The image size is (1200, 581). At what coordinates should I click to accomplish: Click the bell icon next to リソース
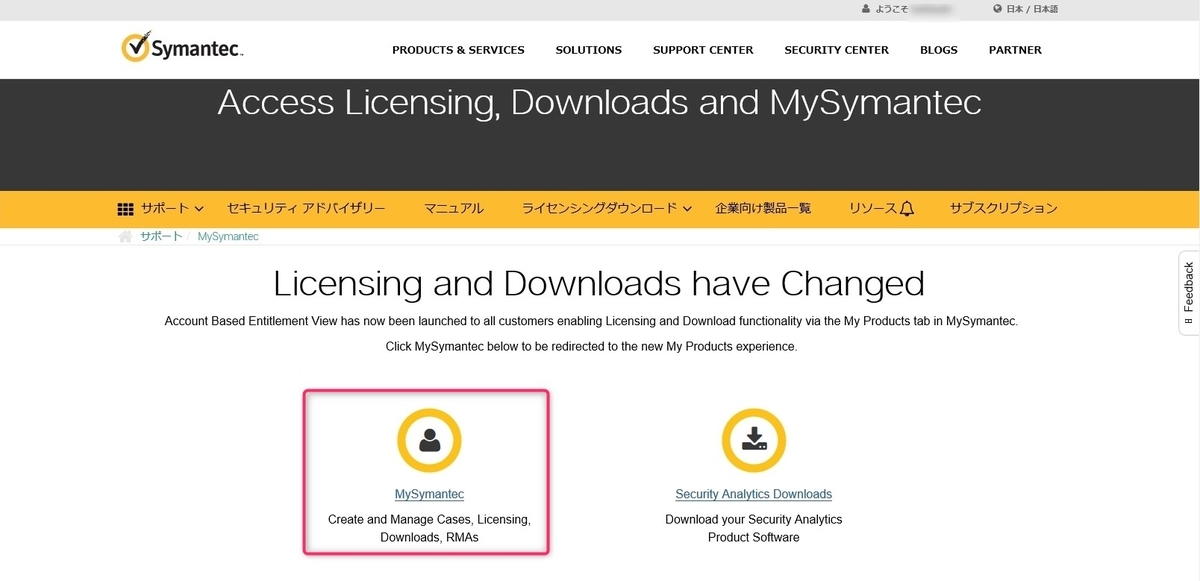point(907,209)
